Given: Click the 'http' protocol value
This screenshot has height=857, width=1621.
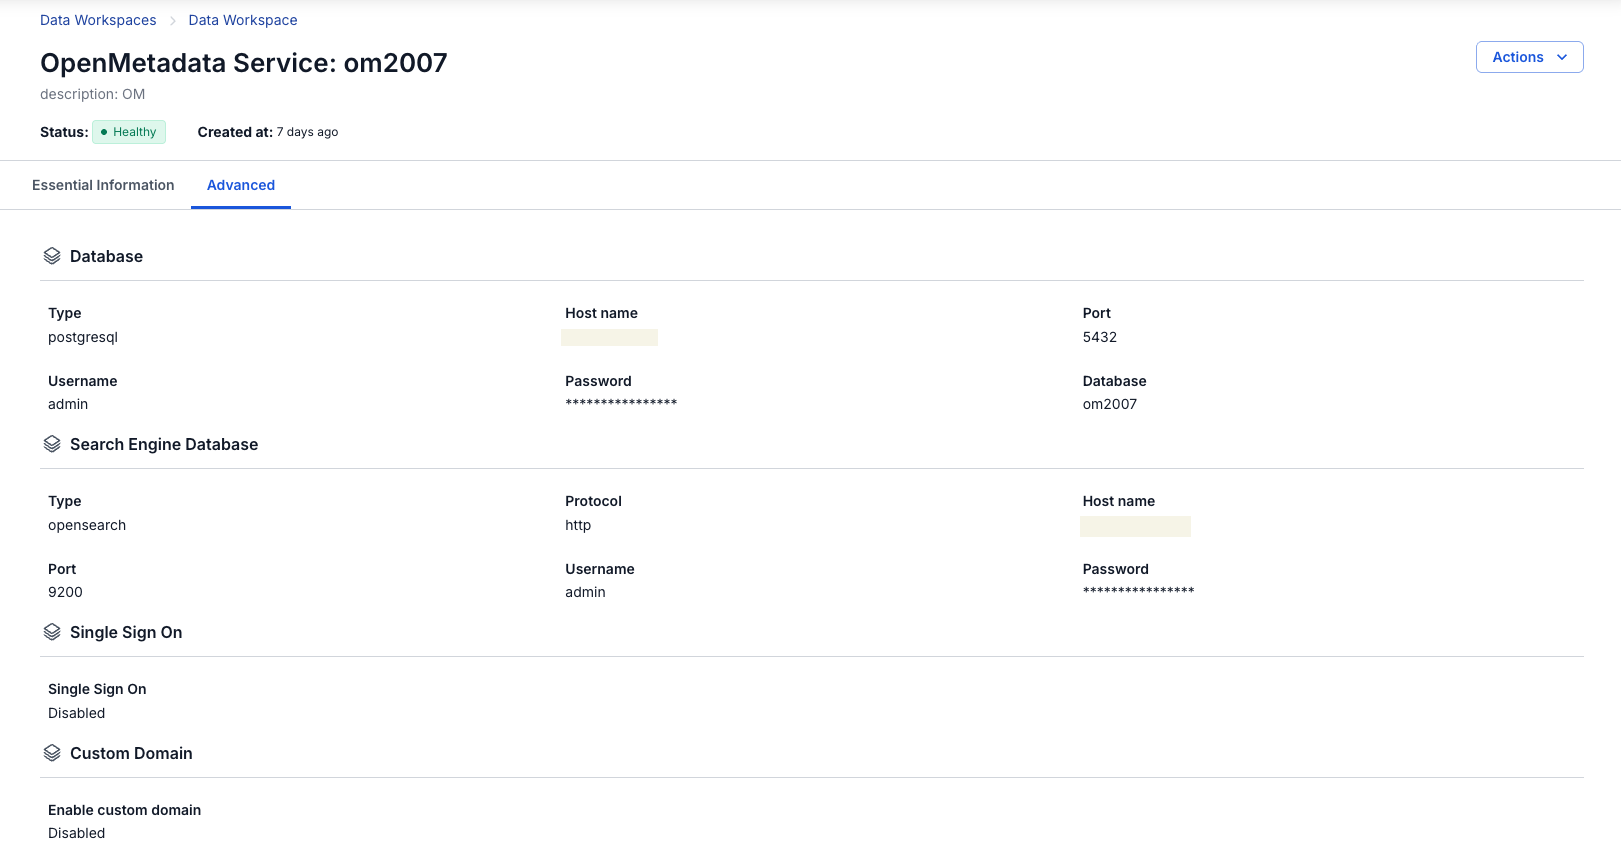Looking at the screenshot, I should coord(578,525).
